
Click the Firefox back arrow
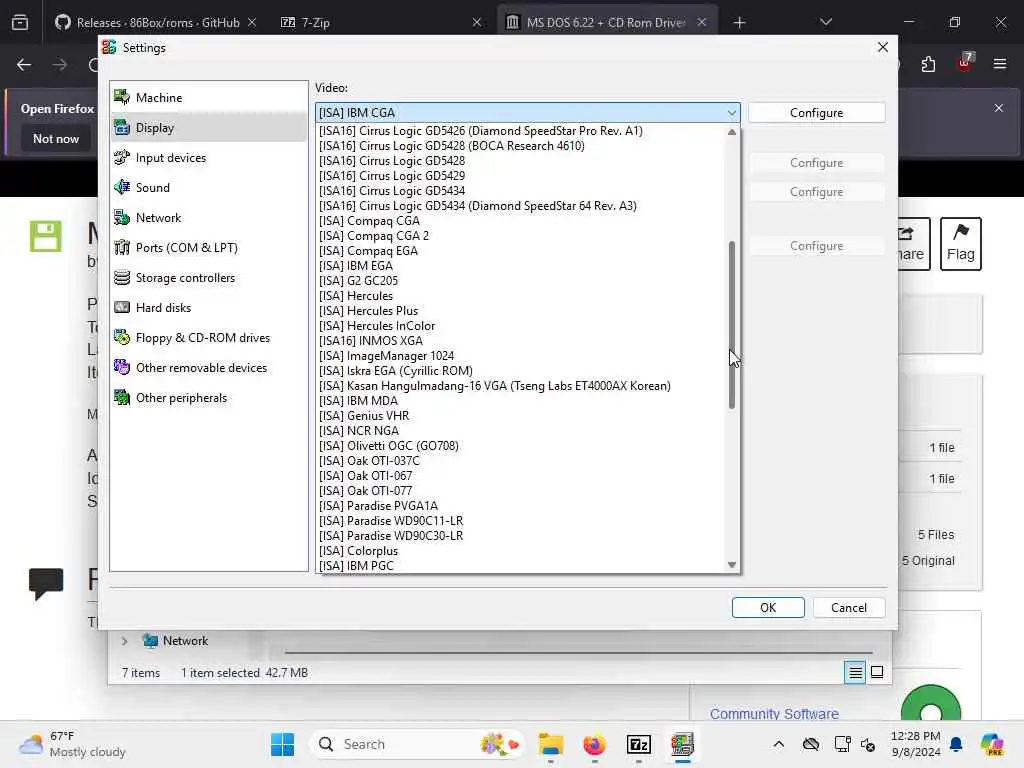[x=24, y=65]
